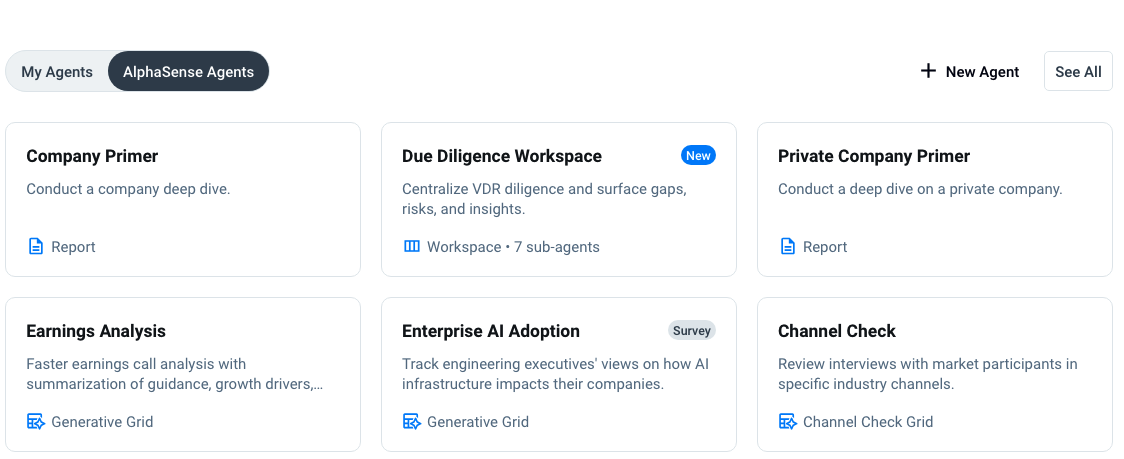This screenshot has height=459, width=1124.
Task: Switch to the My Agents tab
Action: 57,72
